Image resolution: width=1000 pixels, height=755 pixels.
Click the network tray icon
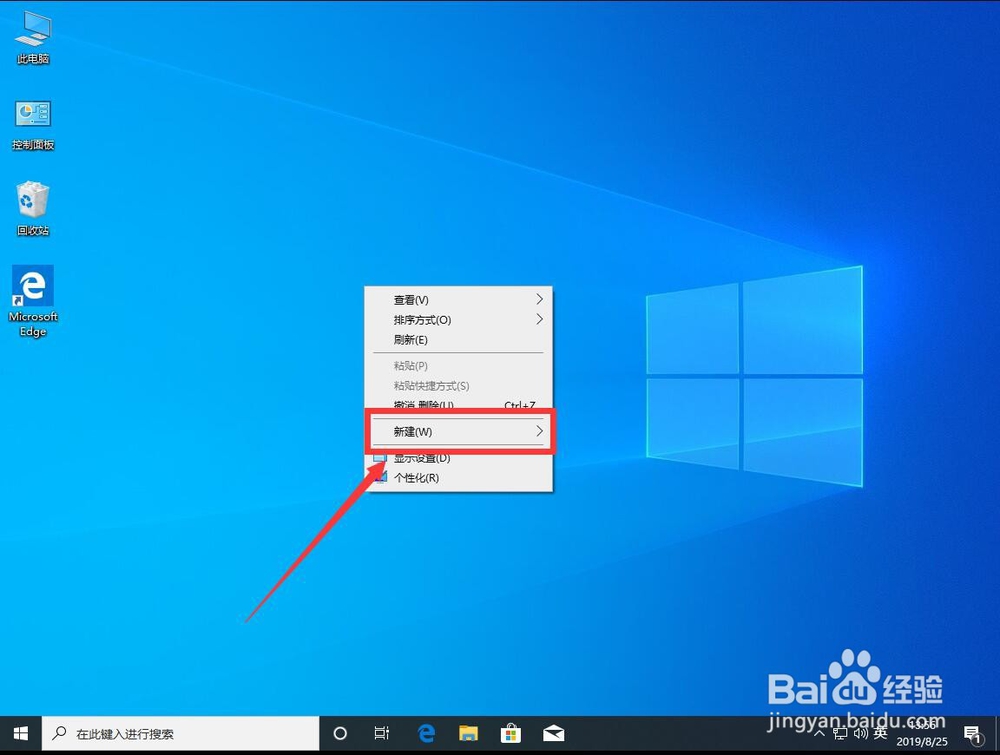[x=841, y=734]
